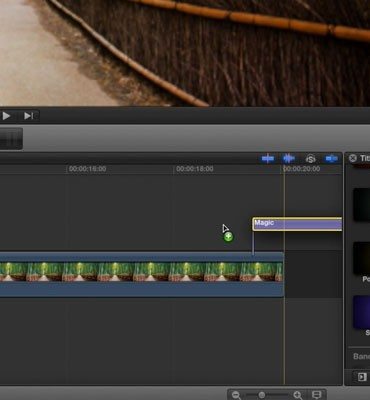The image size is (370, 400).
Task: Open the clip appearance options
Action: coord(316,395)
